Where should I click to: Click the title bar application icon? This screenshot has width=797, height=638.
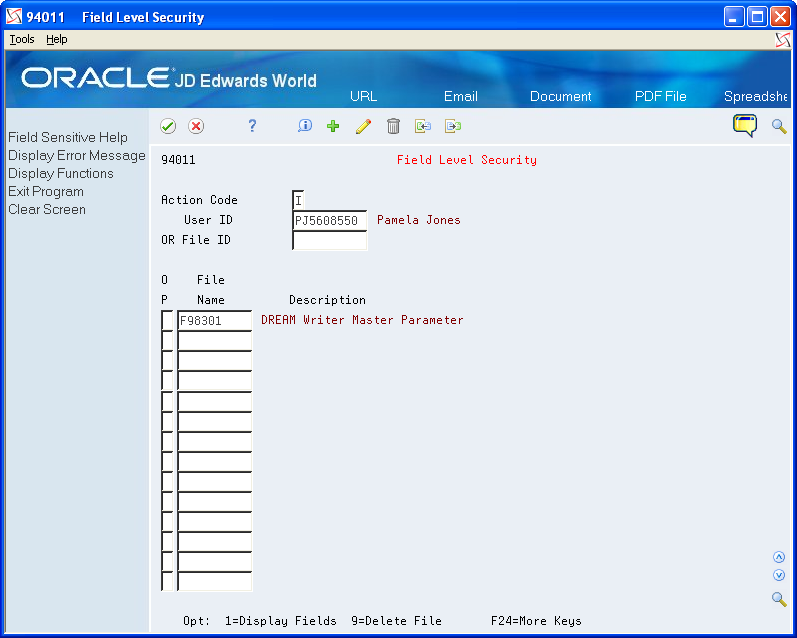14,17
